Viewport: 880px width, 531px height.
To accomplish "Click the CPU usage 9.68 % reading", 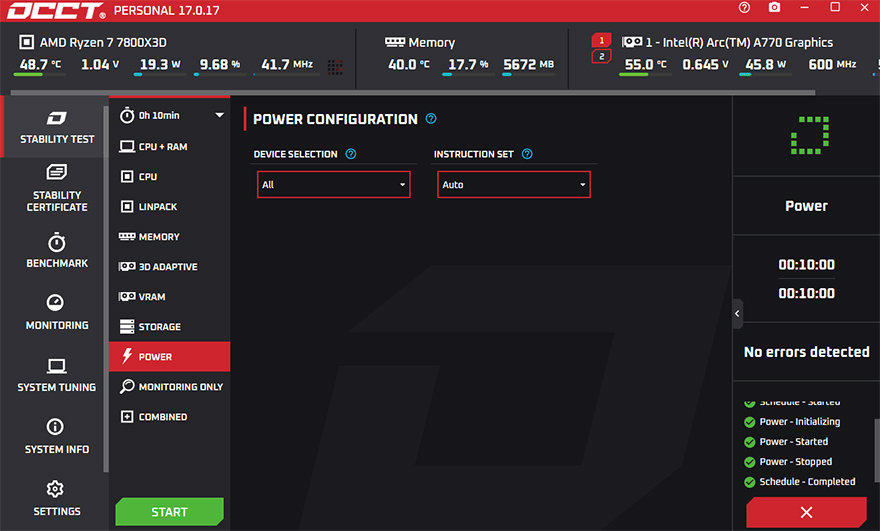I will pos(219,65).
